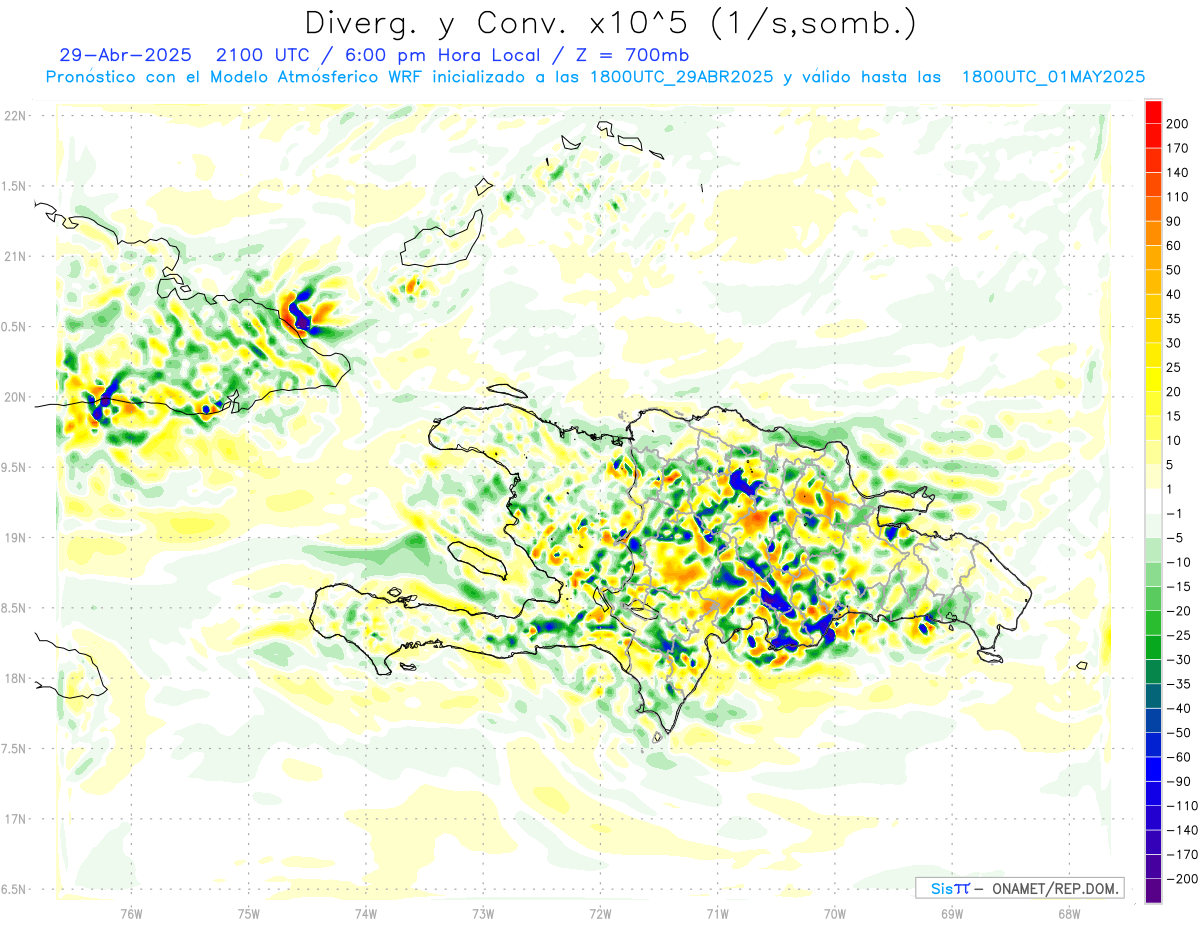Viewport: 1200px width, 927px height.
Task: Click the positive colorbar value '60'
Action: point(1176,246)
